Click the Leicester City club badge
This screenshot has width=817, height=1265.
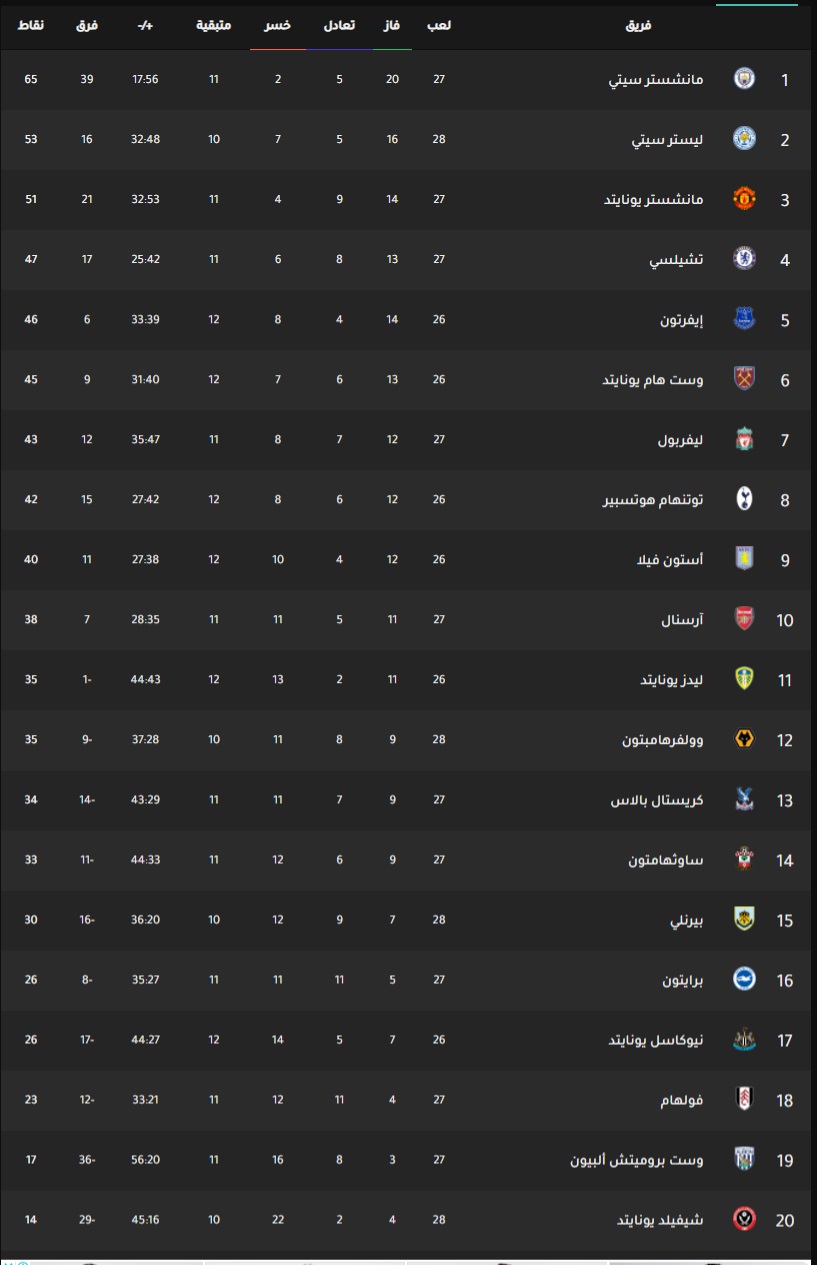[x=744, y=139]
